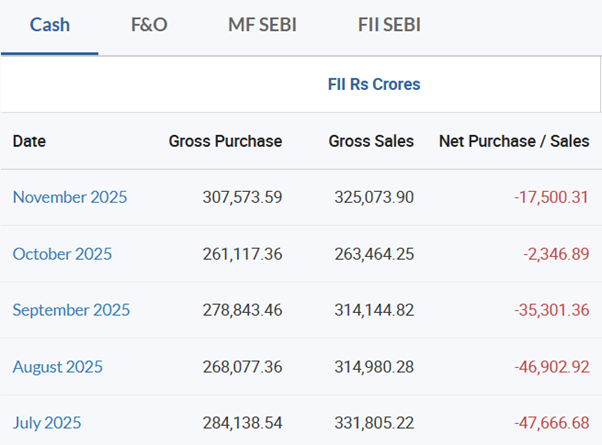Select the July 2025 link
This screenshot has width=602, height=445.
click(47, 423)
